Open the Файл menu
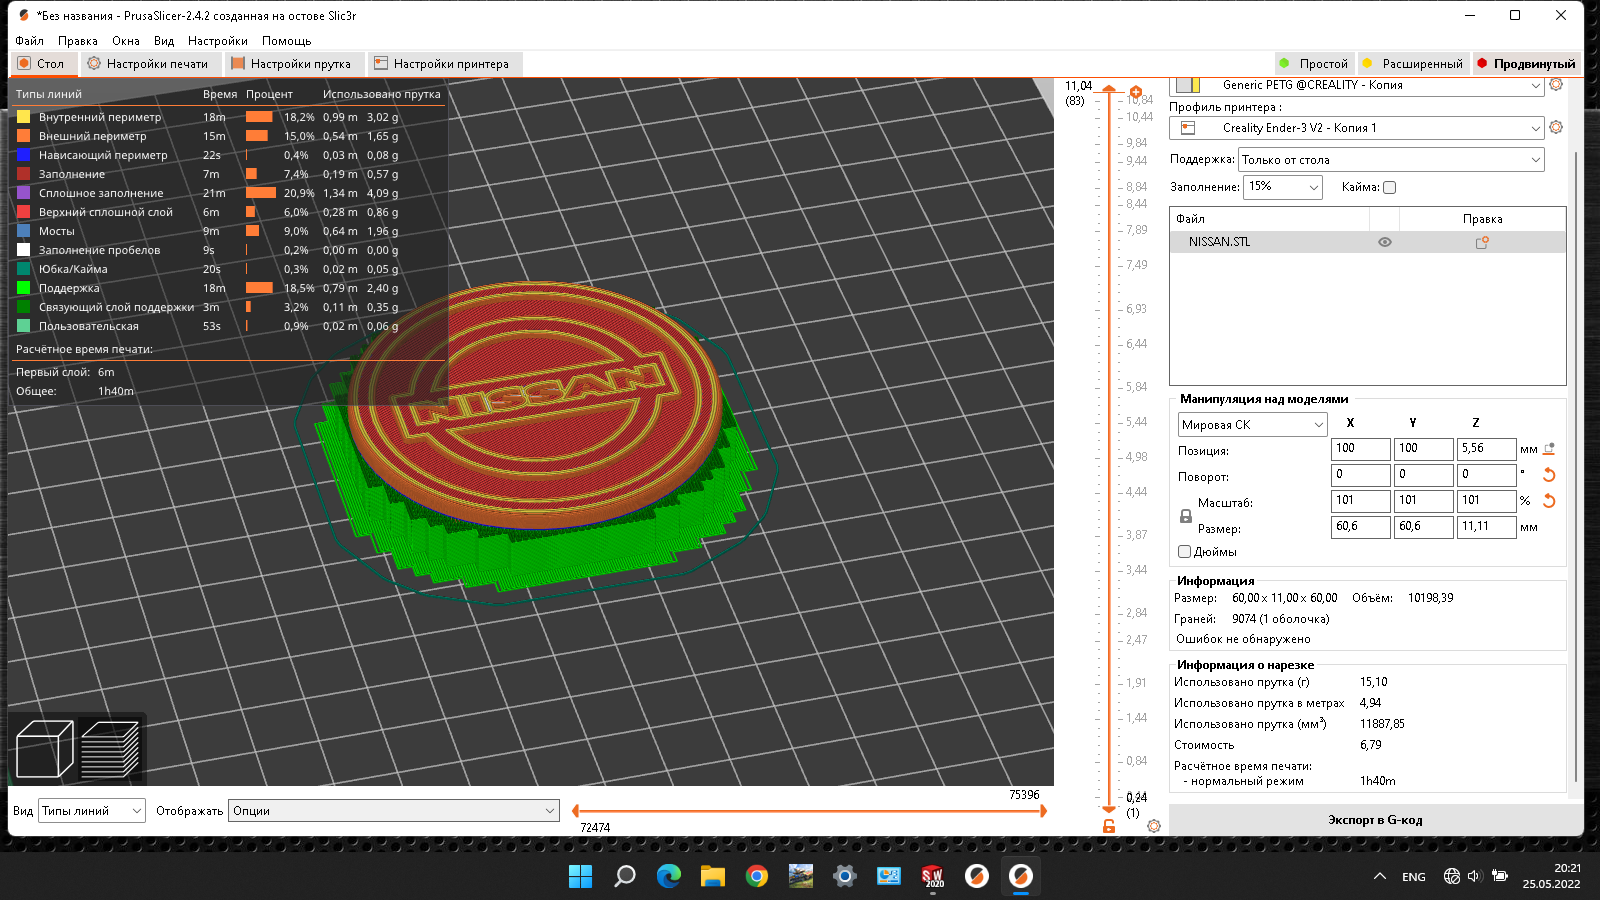Viewport: 1600px width, 900px height. tap(29, 41)
